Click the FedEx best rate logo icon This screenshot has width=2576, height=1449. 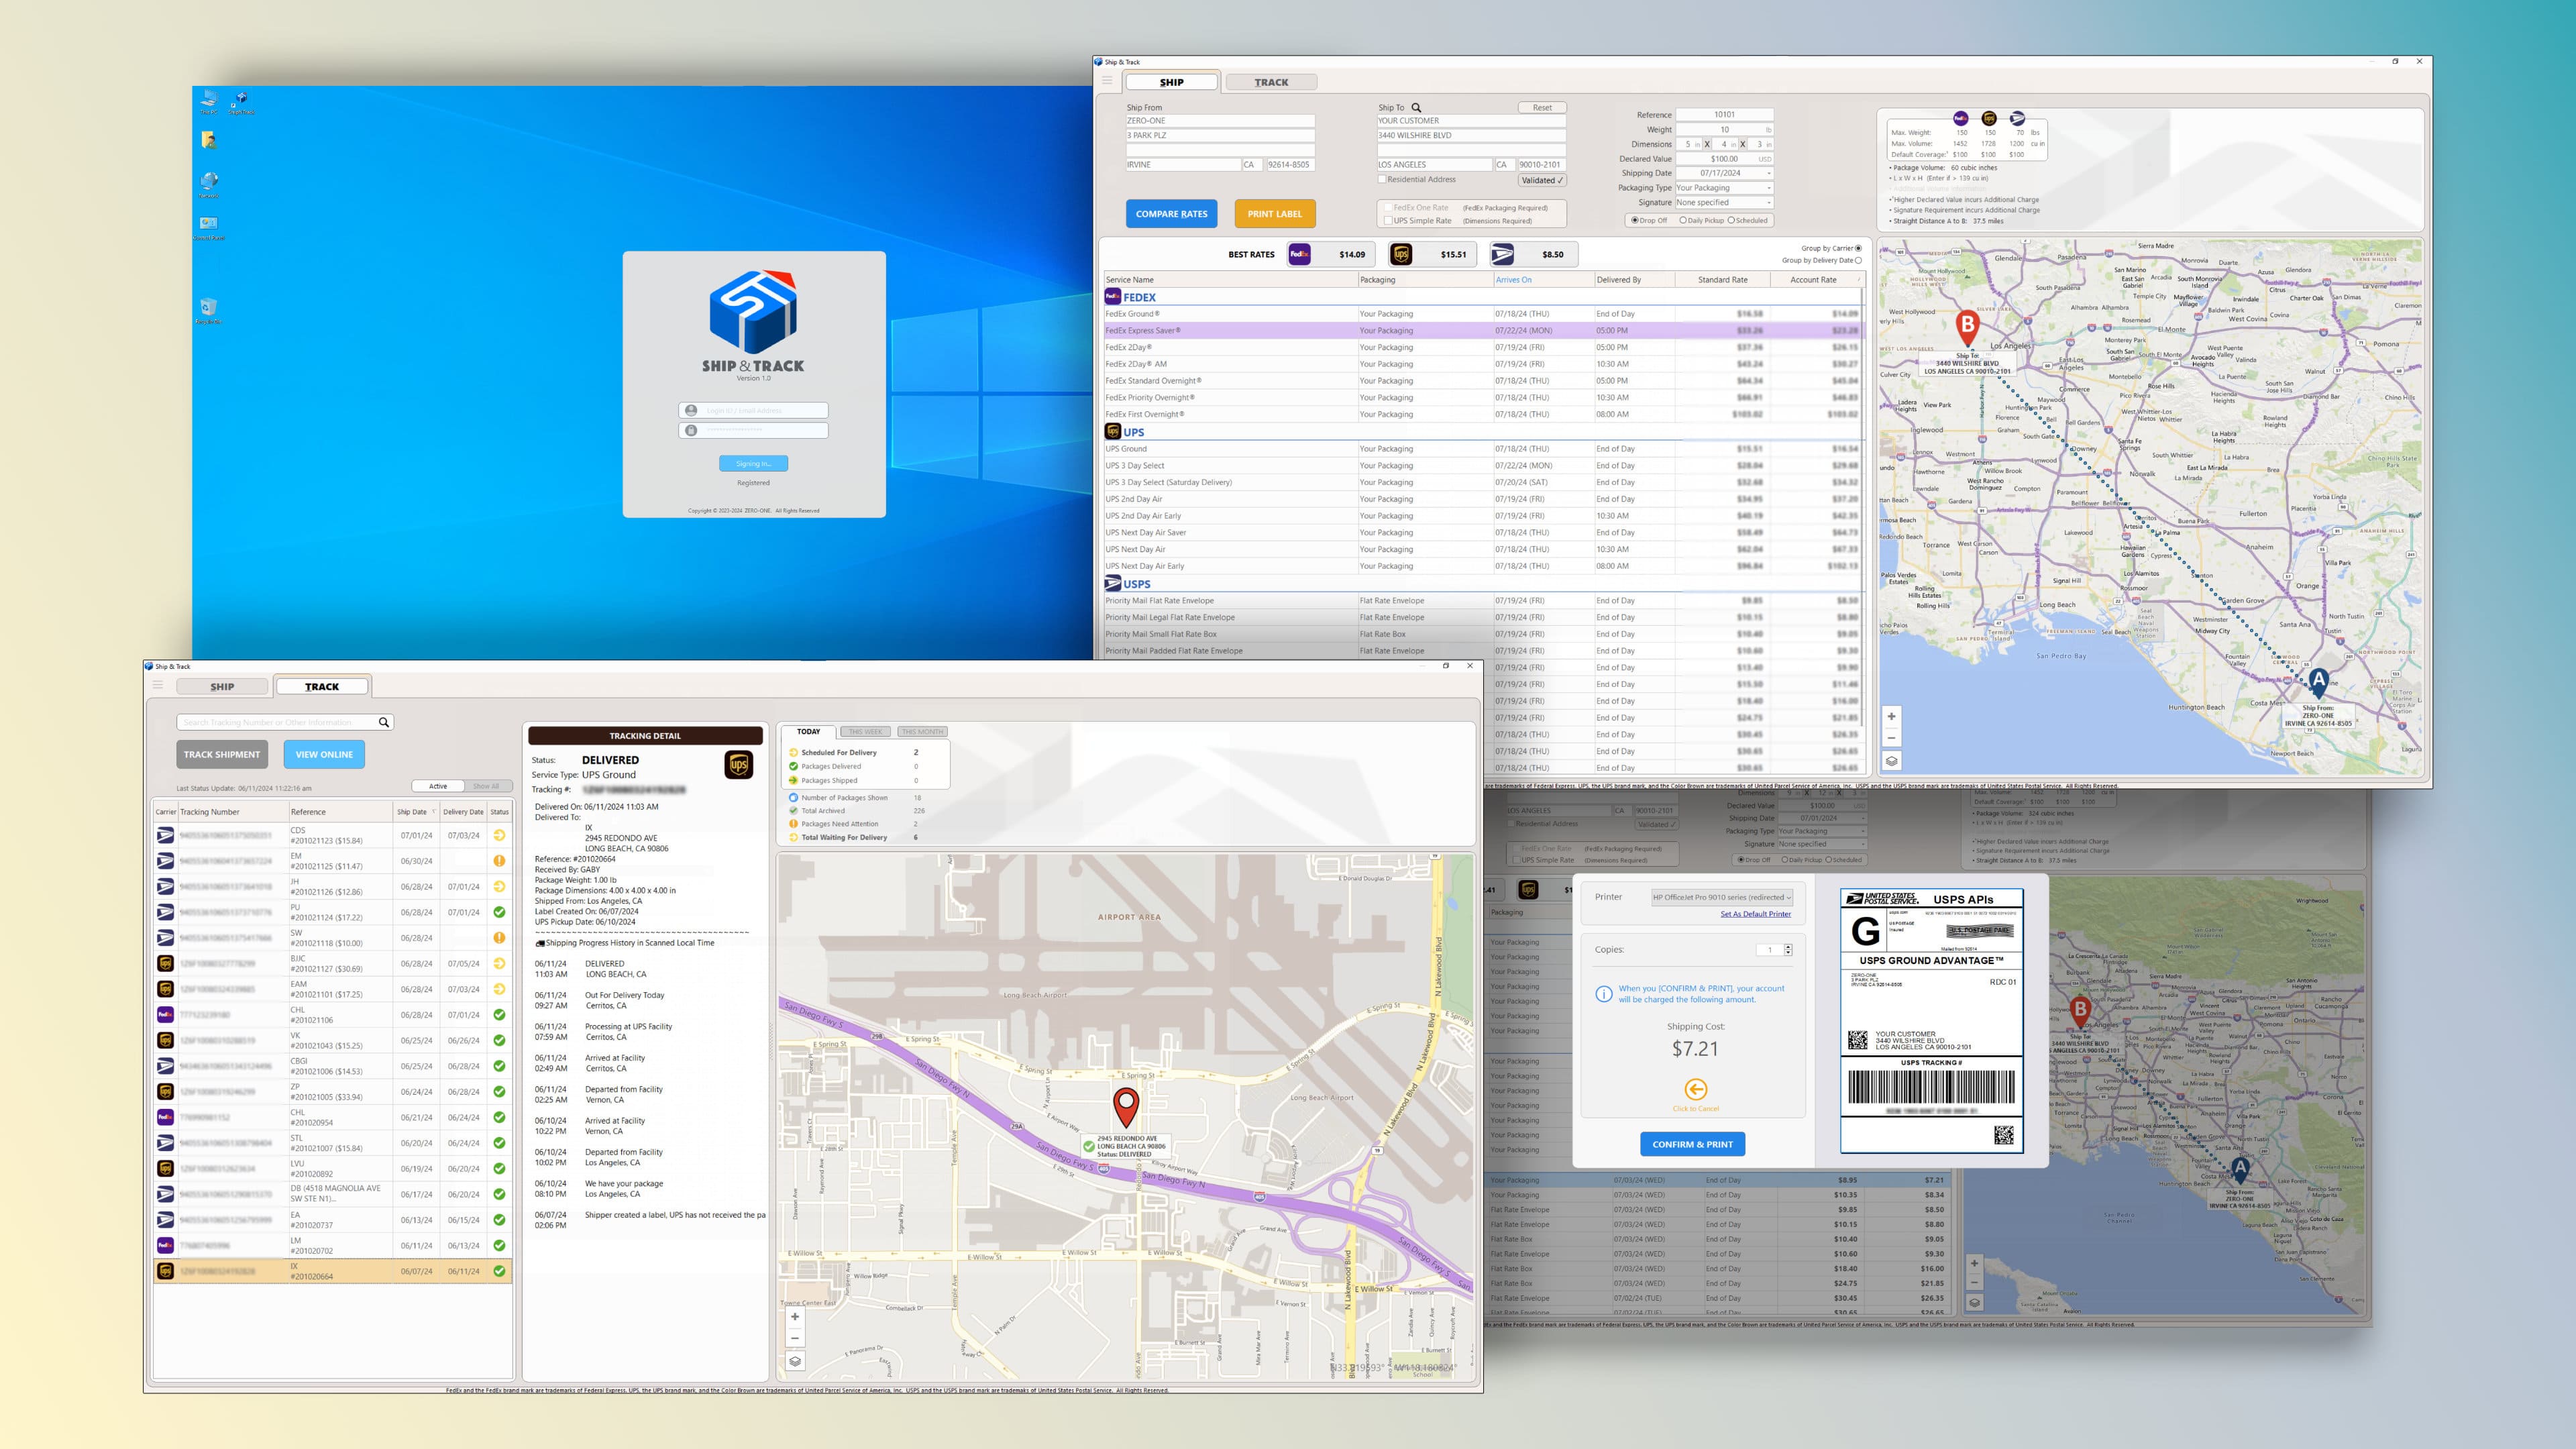point(1299,254)
